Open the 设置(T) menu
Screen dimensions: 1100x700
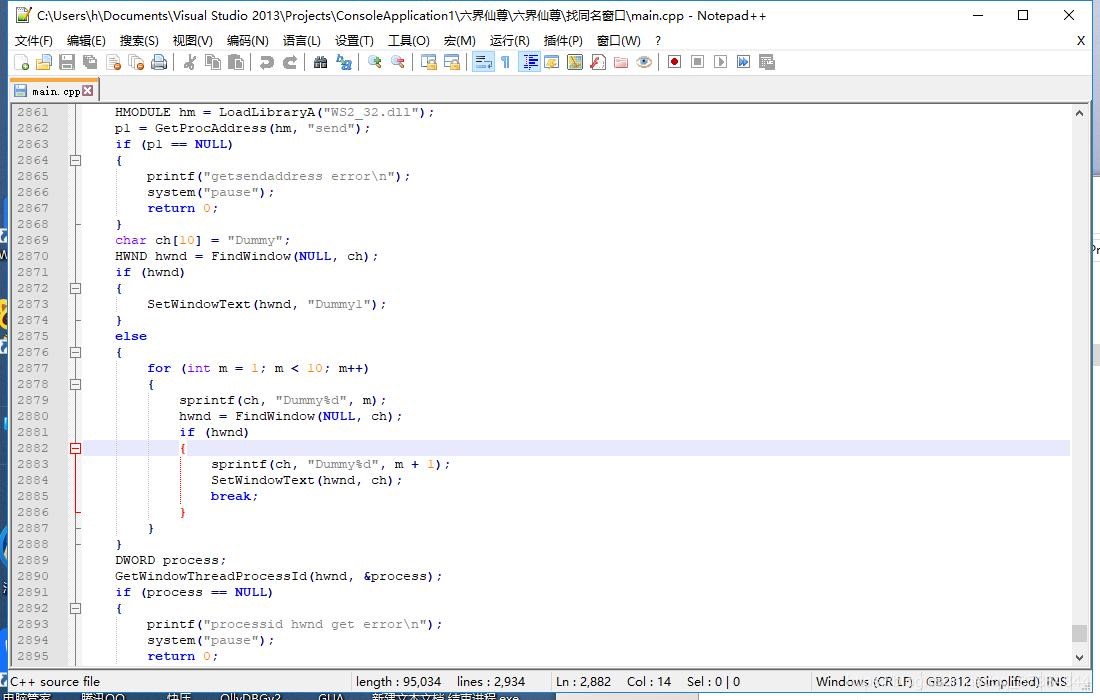[x=354, y=41]
